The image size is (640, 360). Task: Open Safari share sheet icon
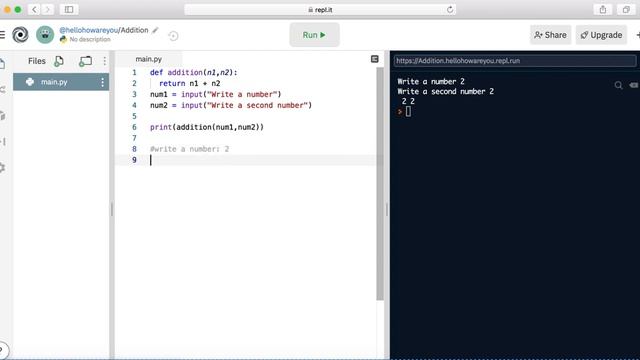[x=603, y=9]
